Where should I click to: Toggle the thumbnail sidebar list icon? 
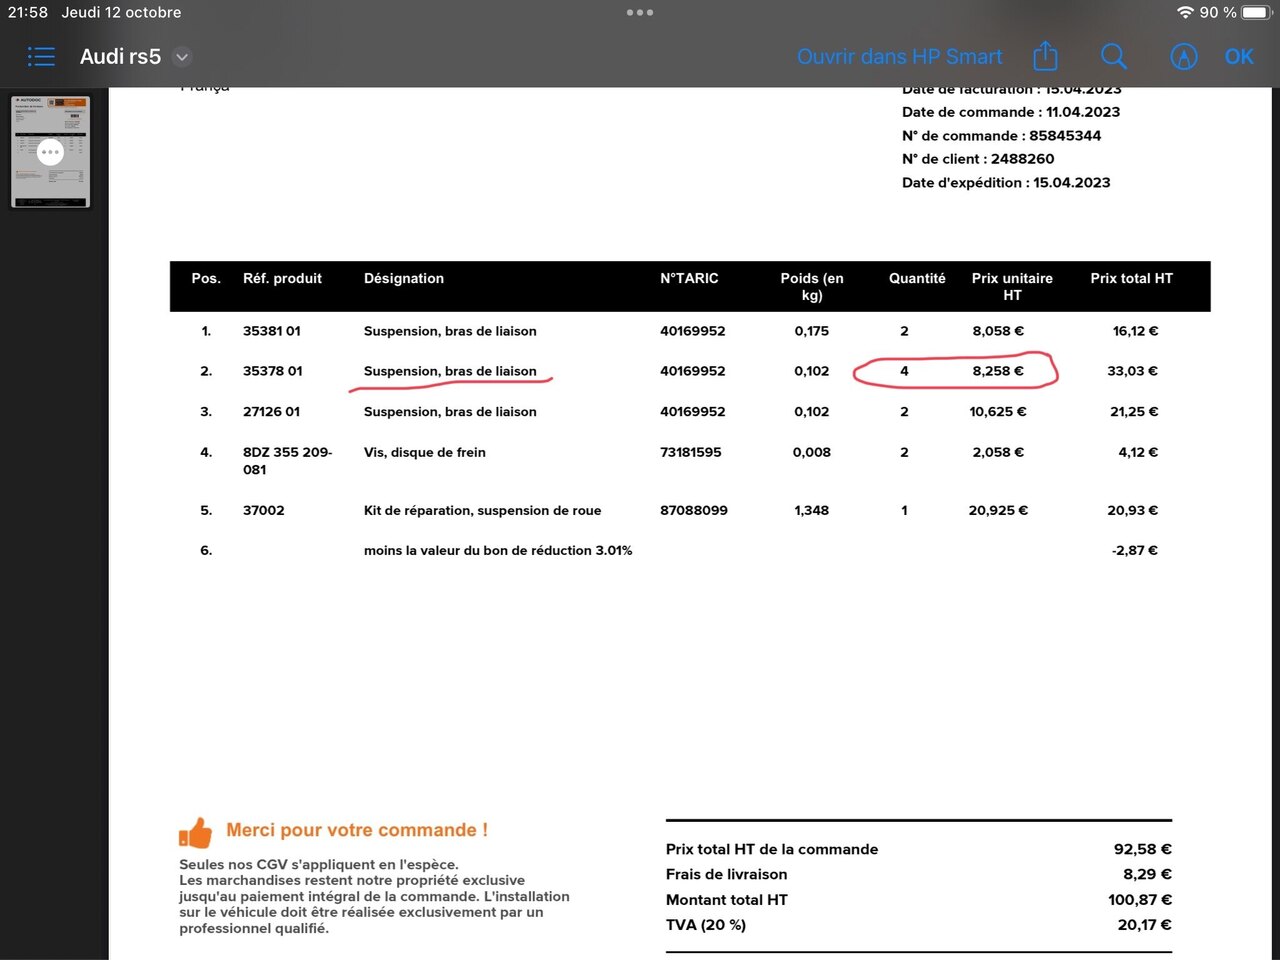point(41,57)
